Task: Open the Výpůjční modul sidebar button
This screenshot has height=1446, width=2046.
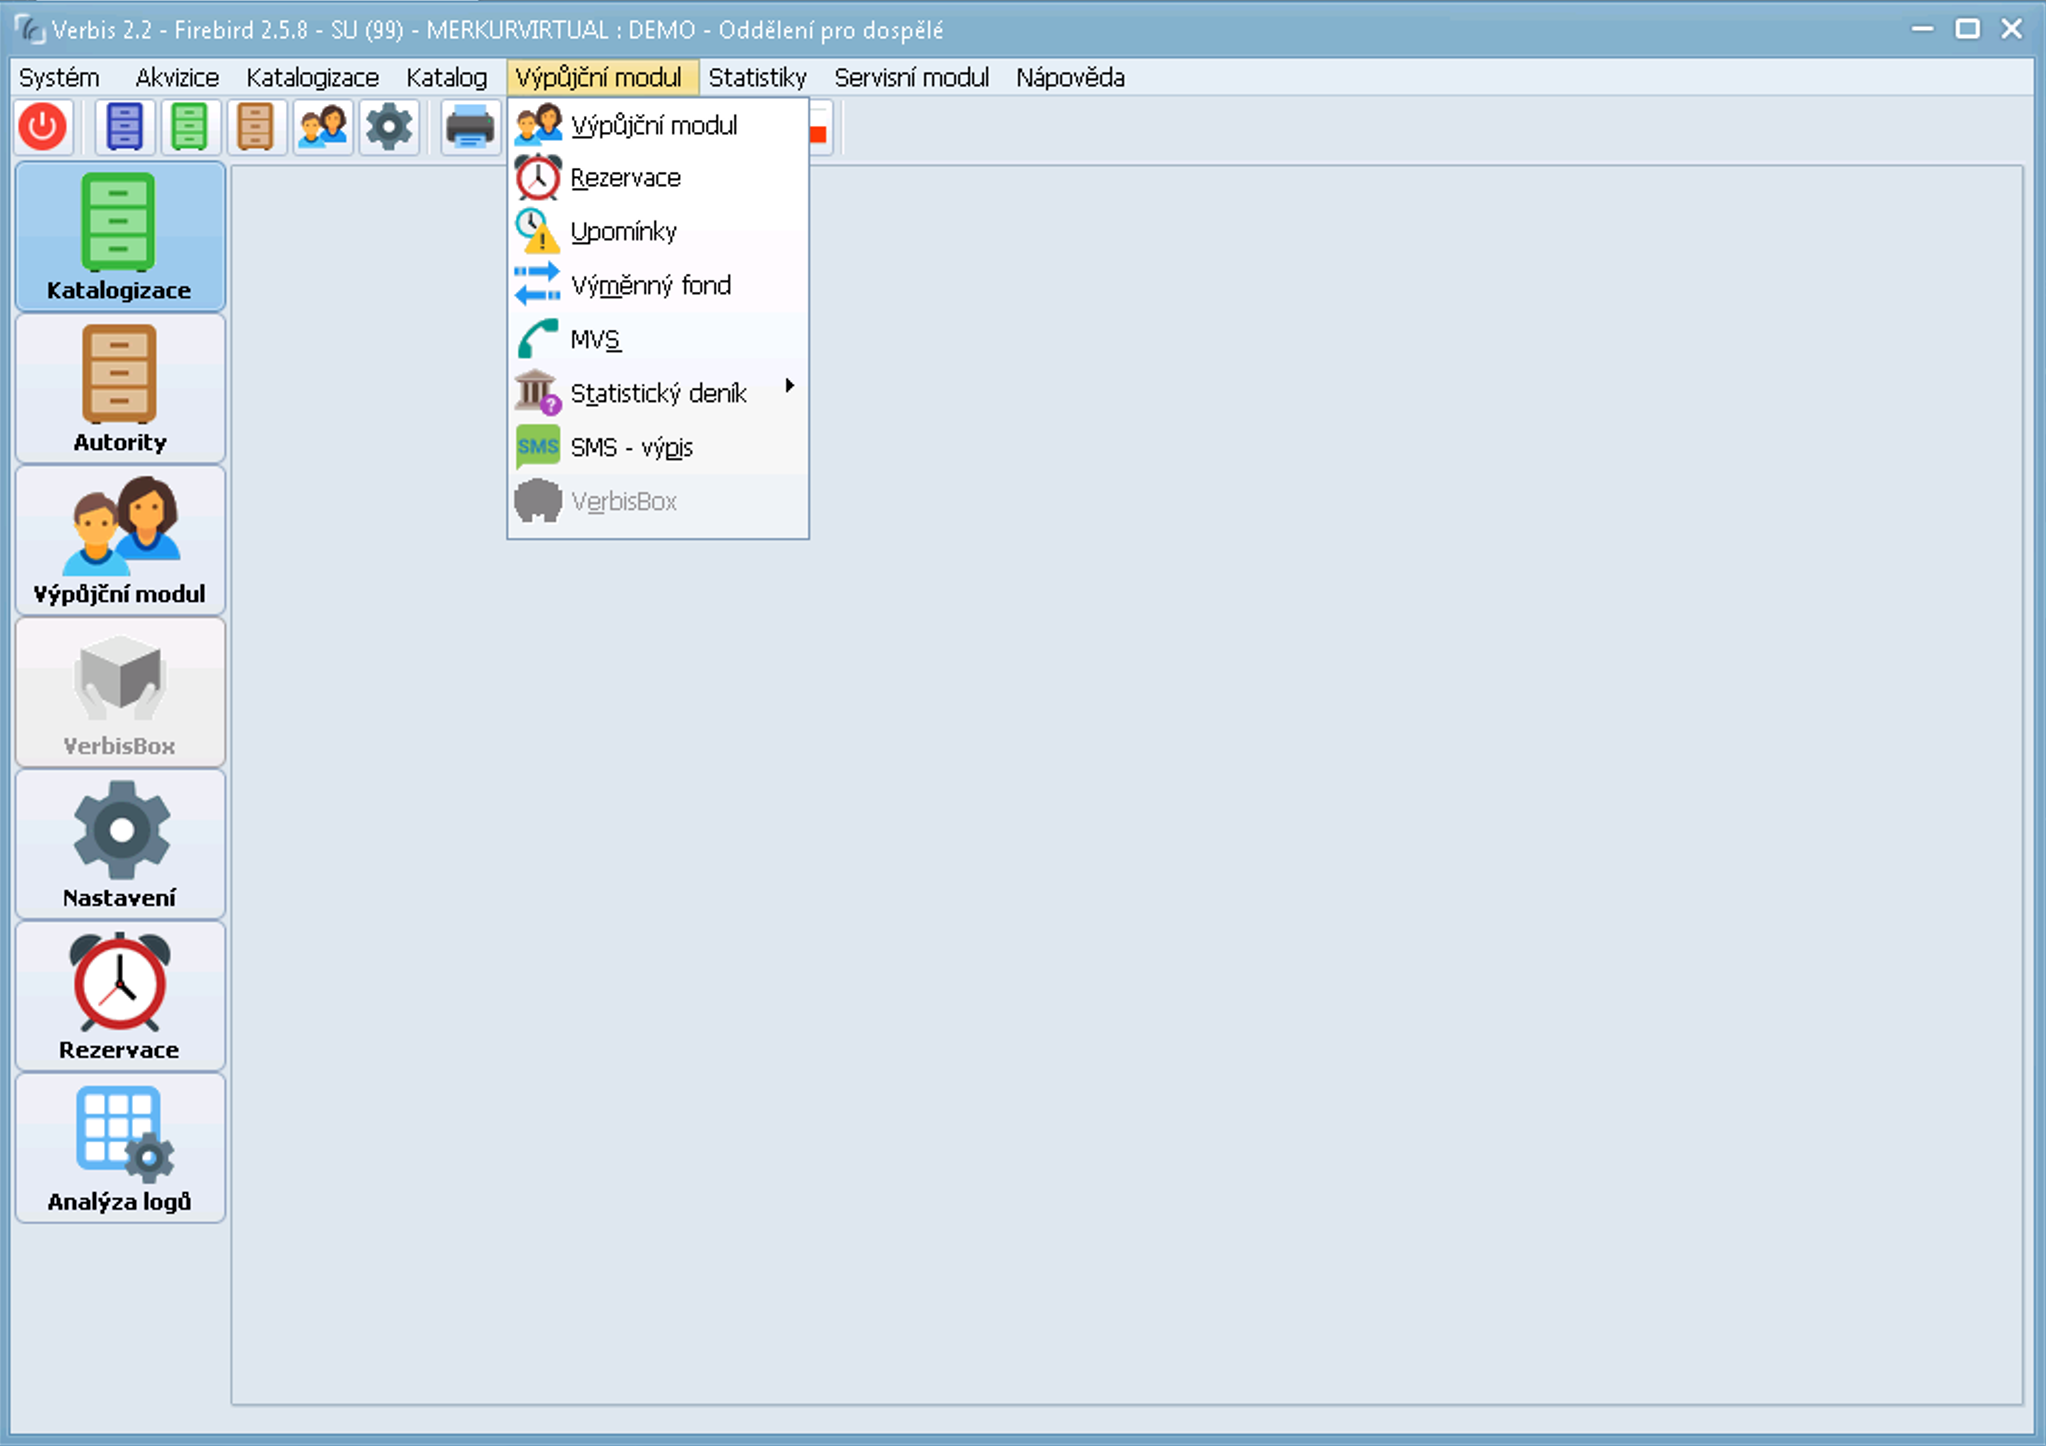Action: click(120, 540)
